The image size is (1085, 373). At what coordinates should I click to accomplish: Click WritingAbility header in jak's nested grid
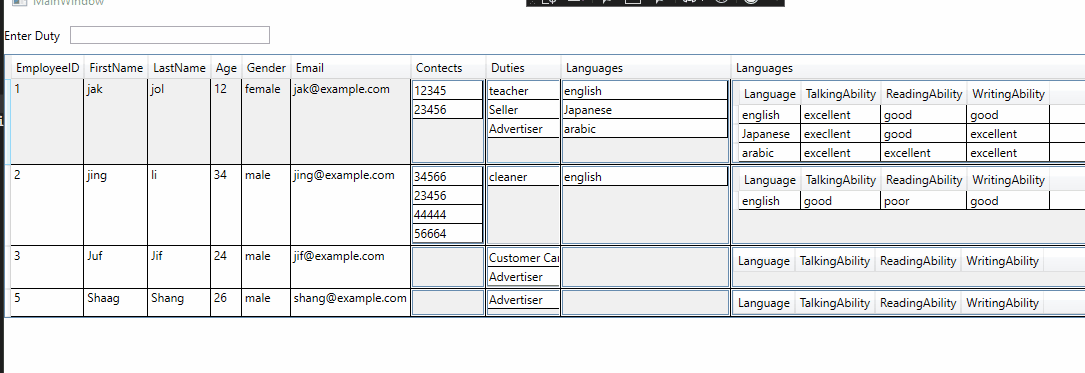point(1008,93)
